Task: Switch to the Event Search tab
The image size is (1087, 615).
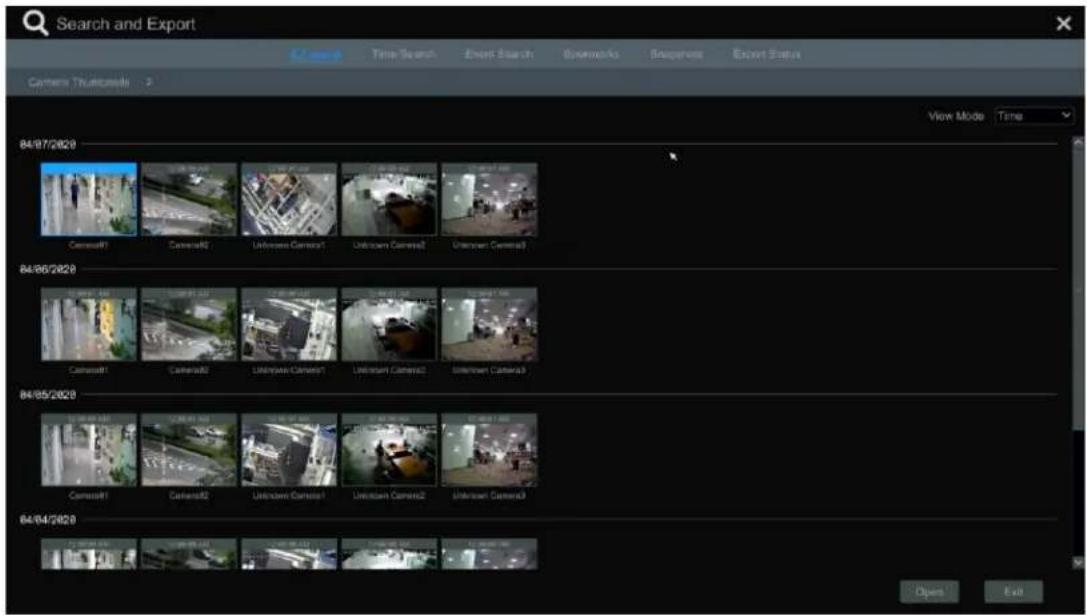Action: tap(499, 54)
